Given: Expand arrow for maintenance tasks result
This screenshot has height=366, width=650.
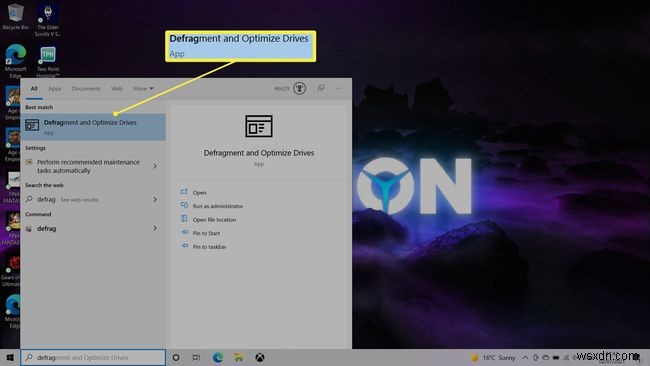Looking at the screenshot, I should click(x=155, y=166).
